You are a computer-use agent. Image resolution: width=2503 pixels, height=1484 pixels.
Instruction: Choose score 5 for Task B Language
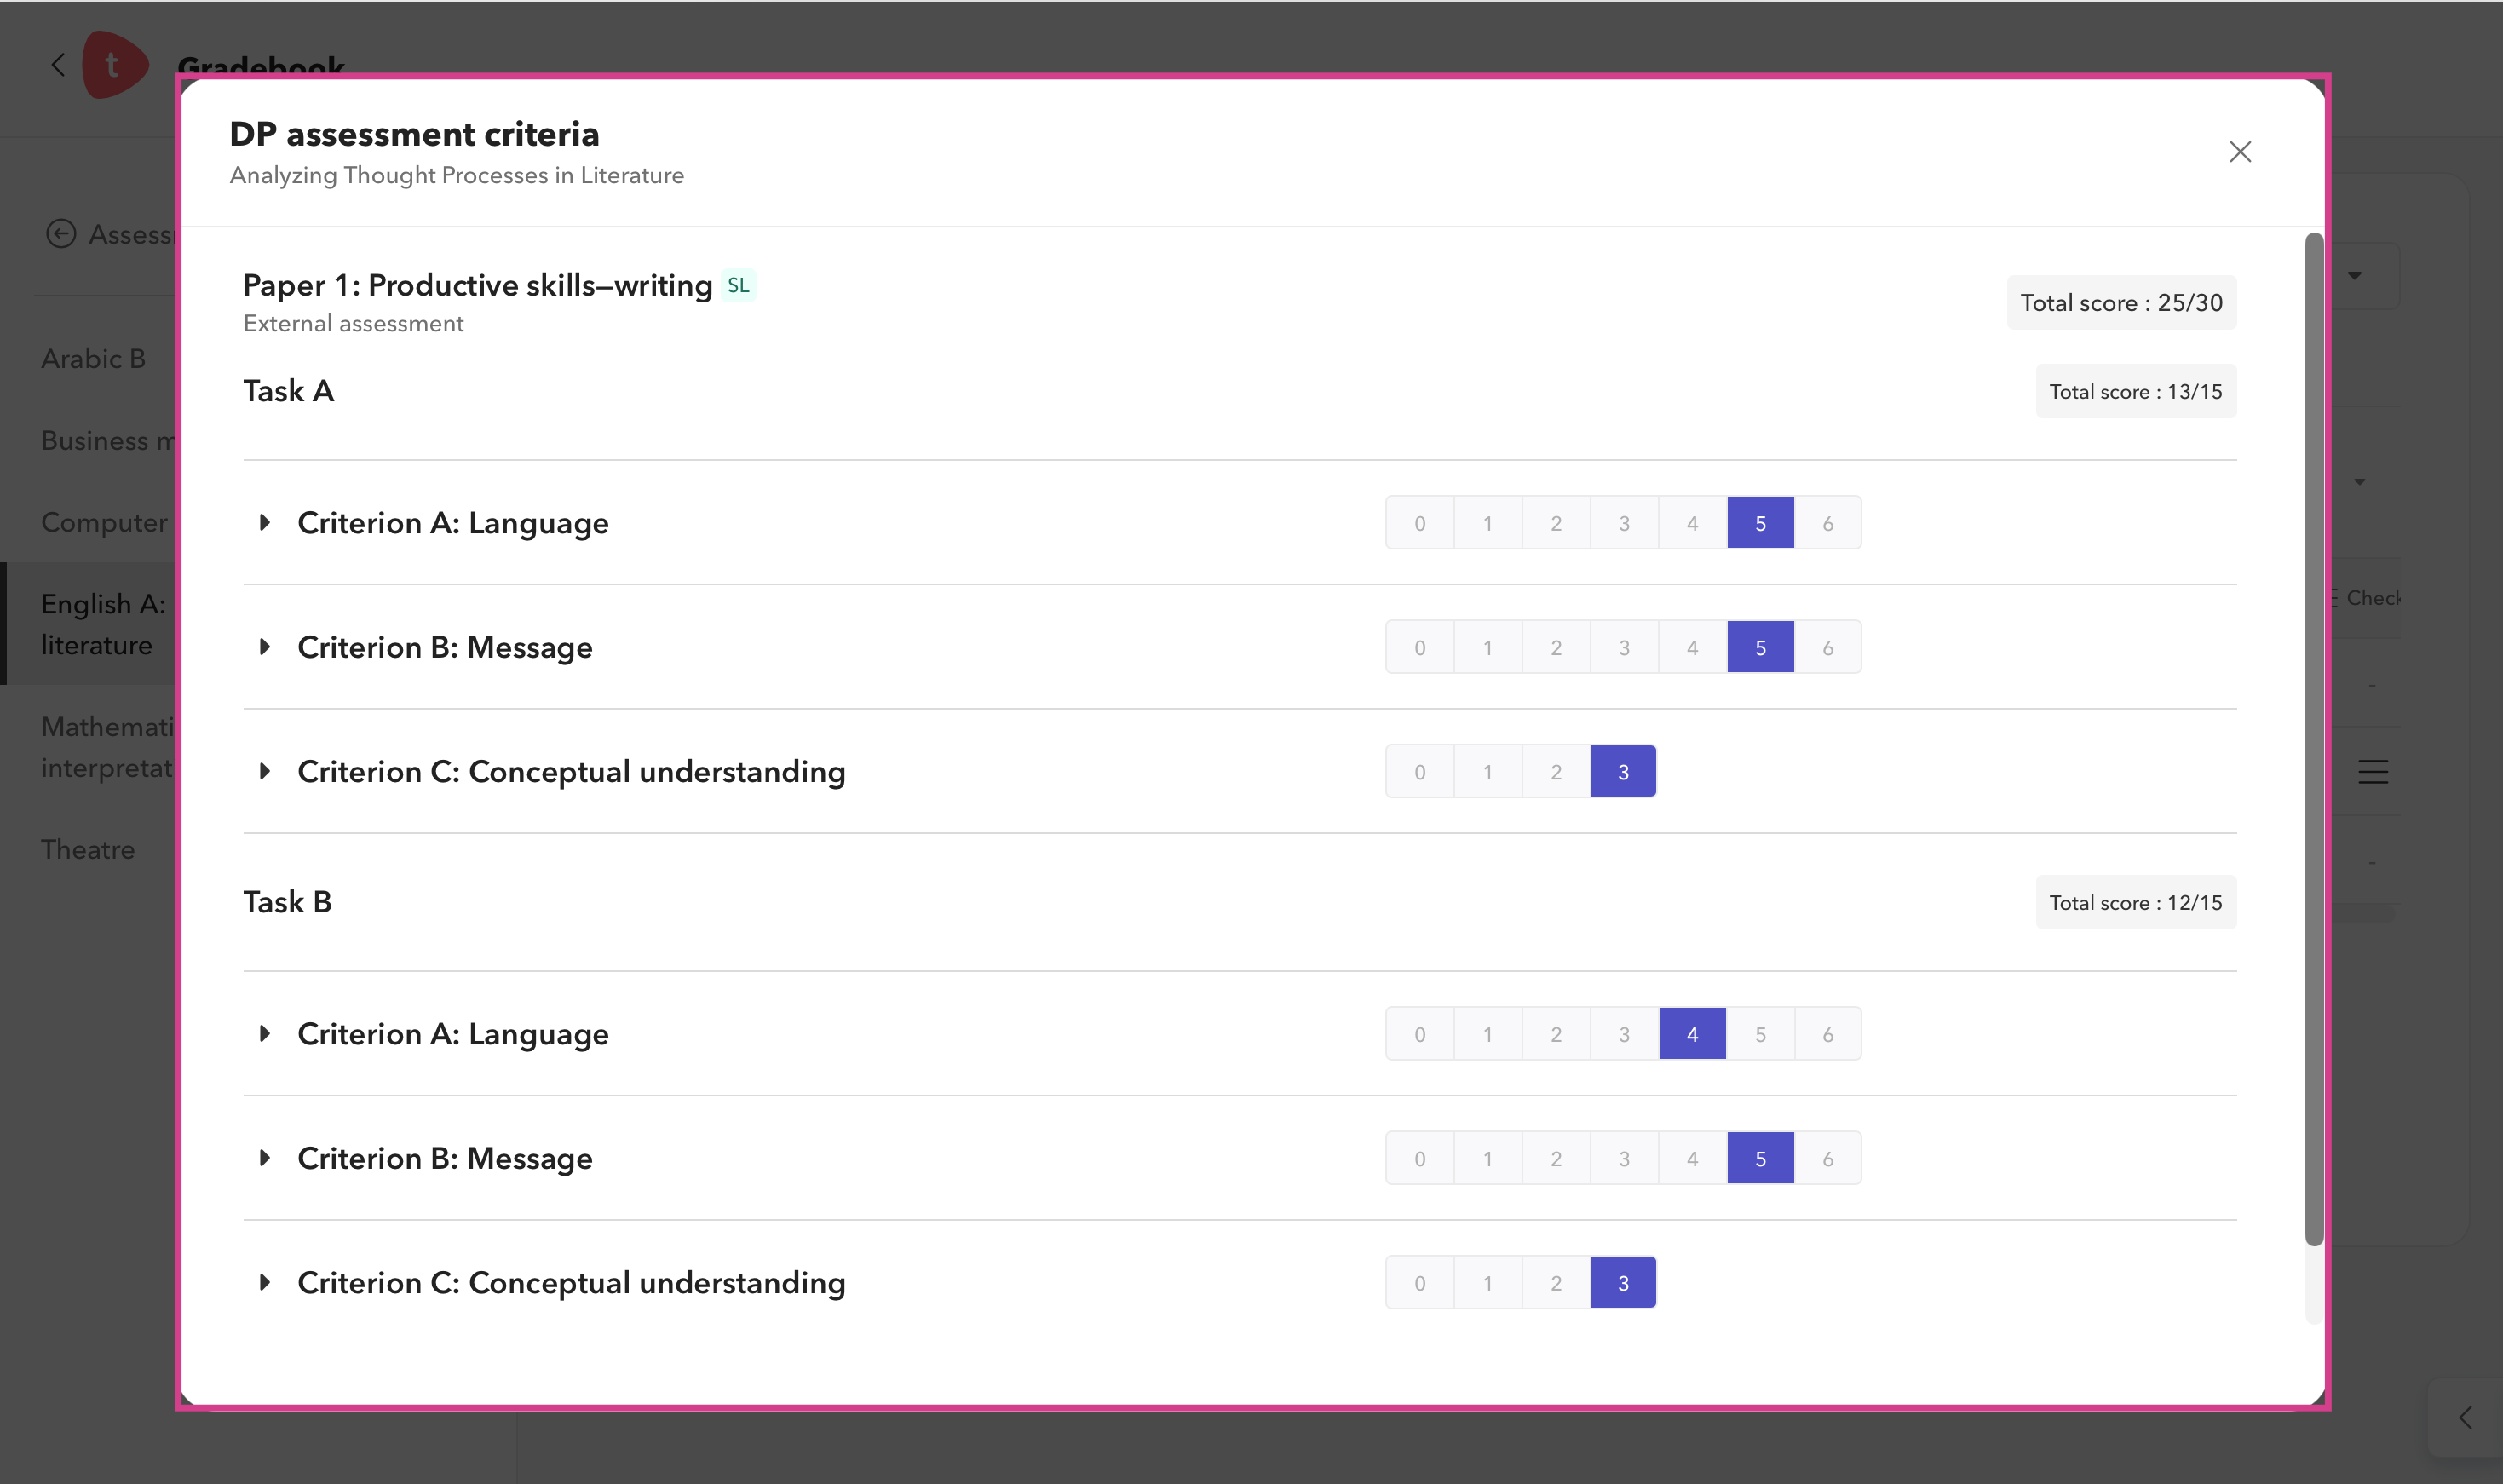tap(1760, 1034)
